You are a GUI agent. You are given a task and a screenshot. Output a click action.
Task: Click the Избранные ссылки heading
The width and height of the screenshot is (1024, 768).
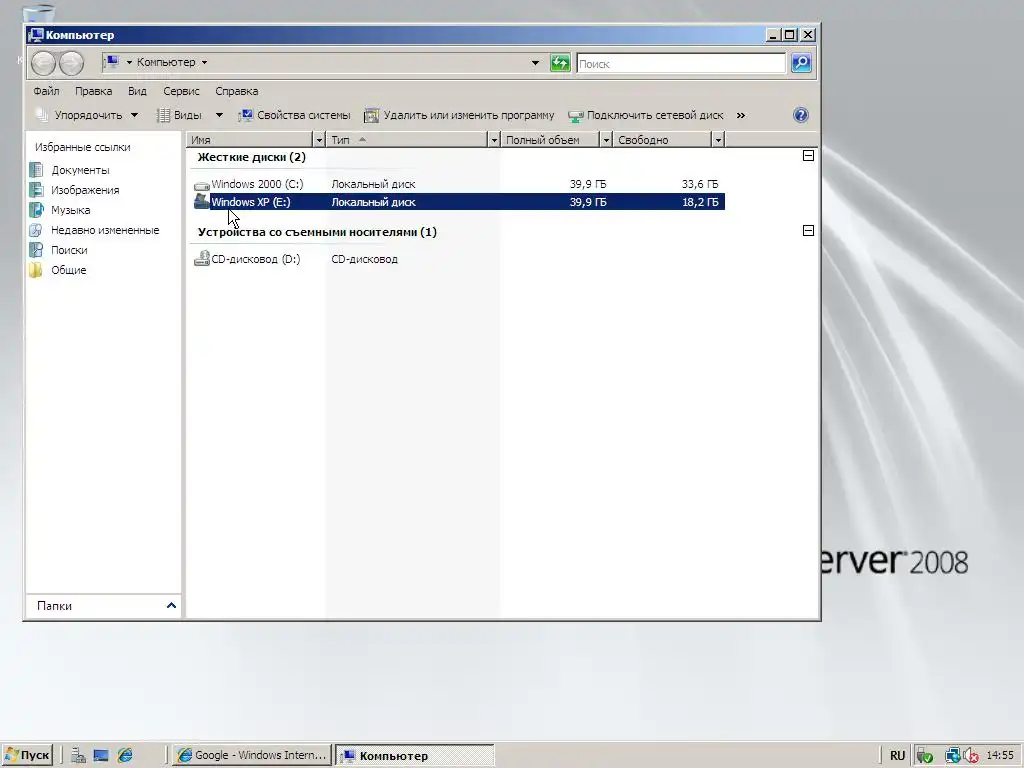pos(82,147)
